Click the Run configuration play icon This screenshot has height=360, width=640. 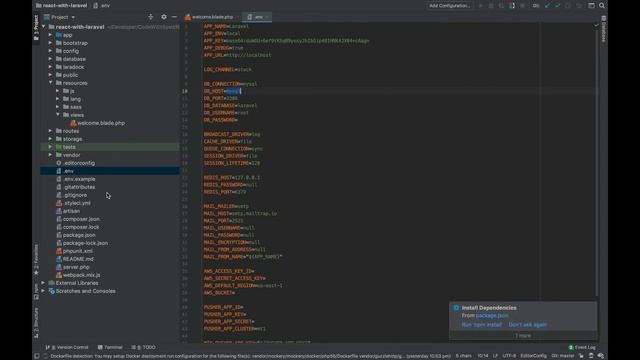coord(480,6)
